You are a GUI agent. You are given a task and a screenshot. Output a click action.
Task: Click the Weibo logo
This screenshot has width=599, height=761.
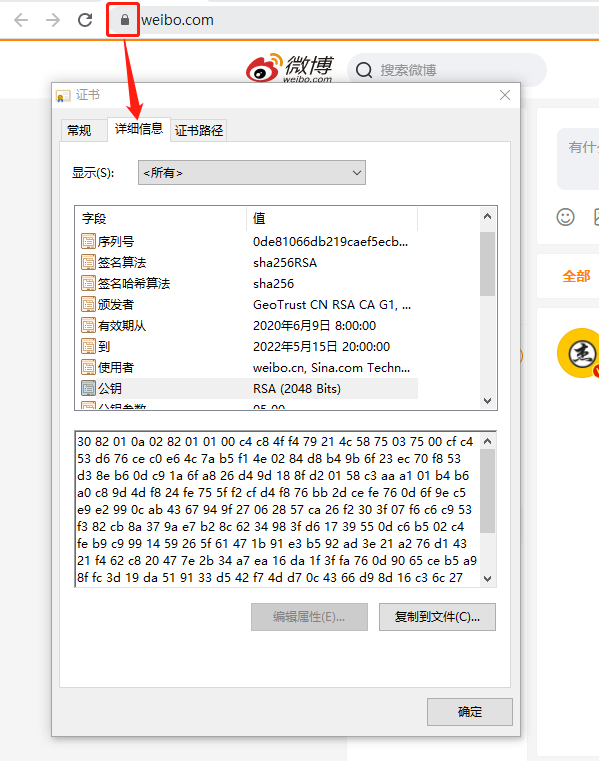290,68
